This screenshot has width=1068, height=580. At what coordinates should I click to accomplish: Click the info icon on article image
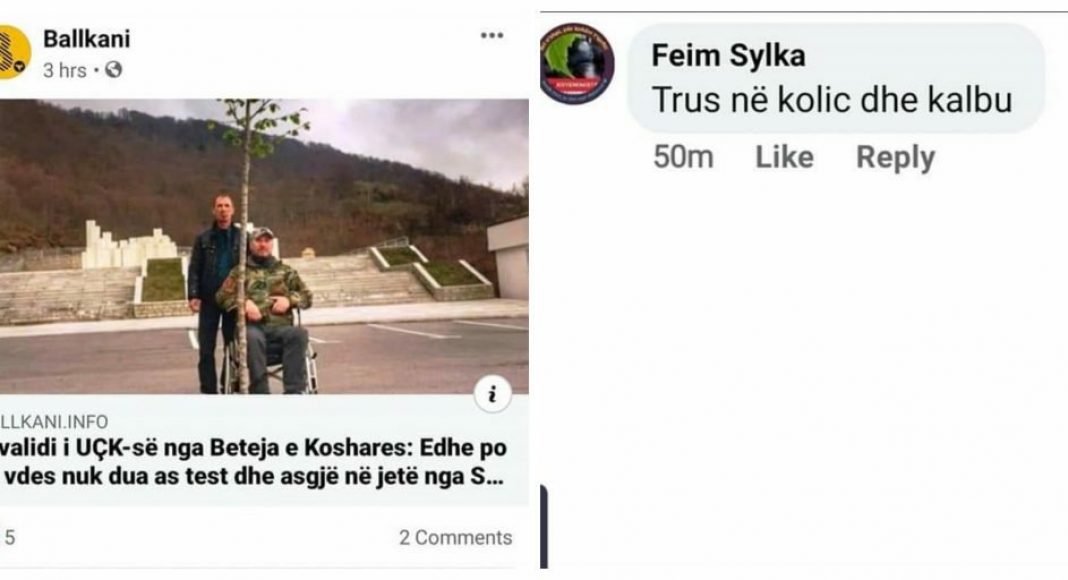point(492,395)
